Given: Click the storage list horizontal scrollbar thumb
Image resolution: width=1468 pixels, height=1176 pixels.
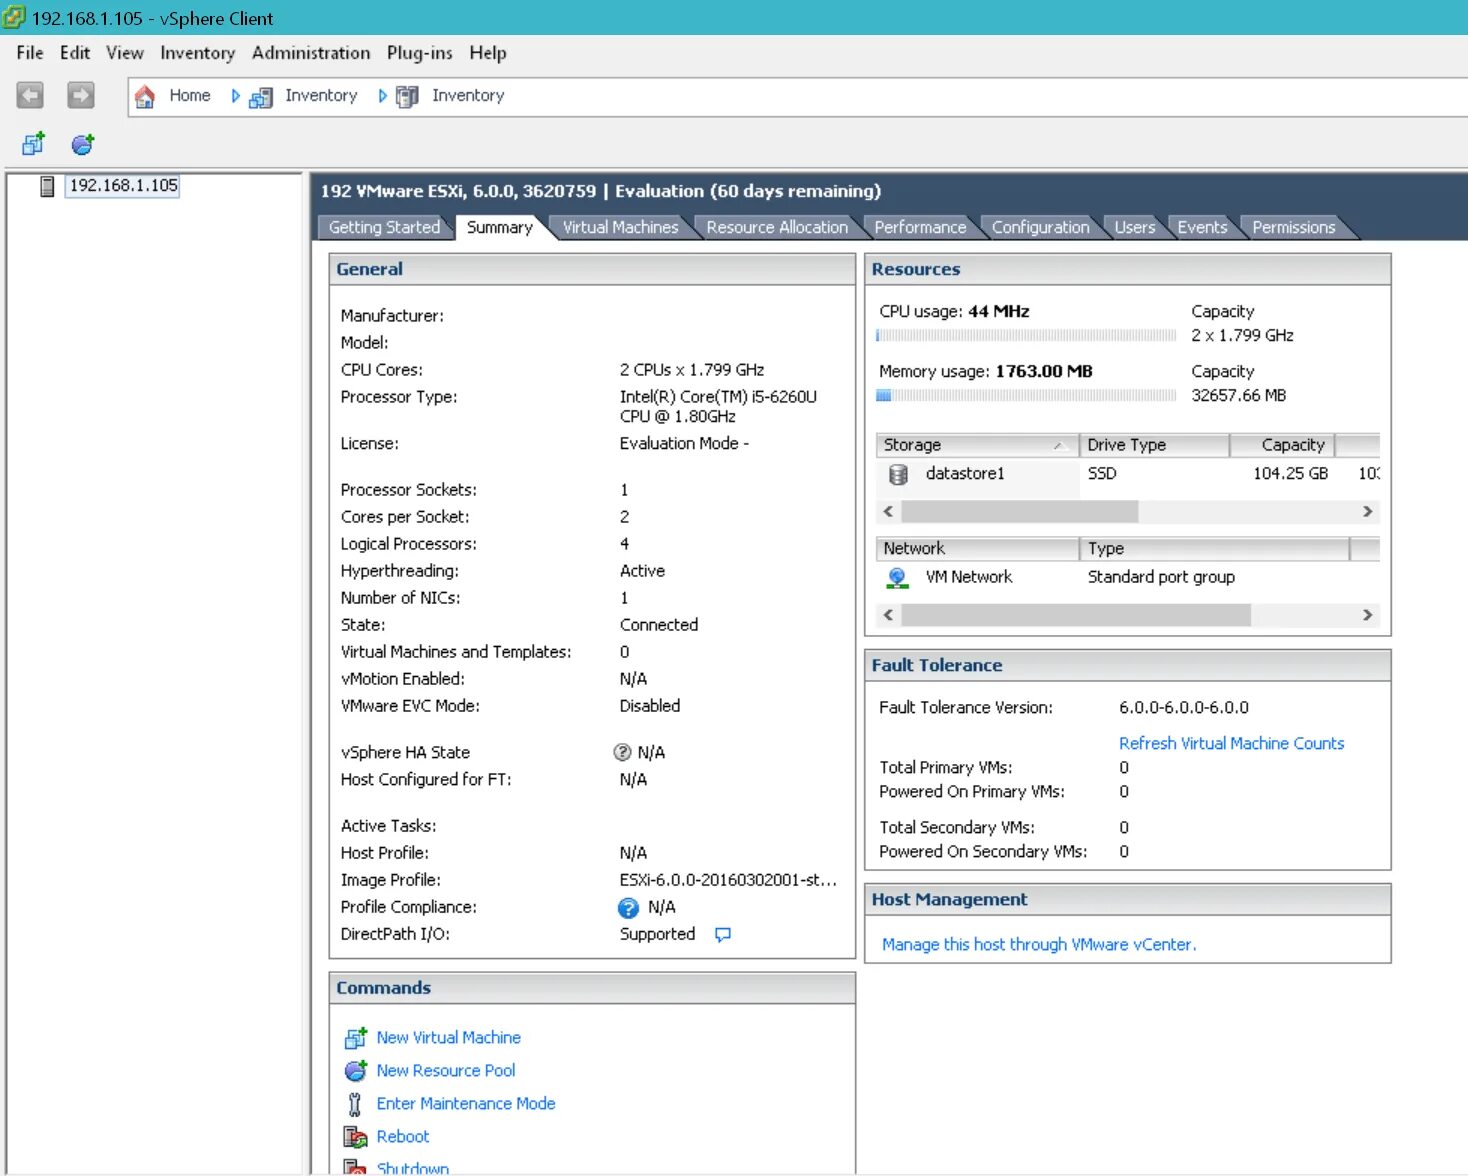Looking at the screenshot, I should [x=1019, y=512].
